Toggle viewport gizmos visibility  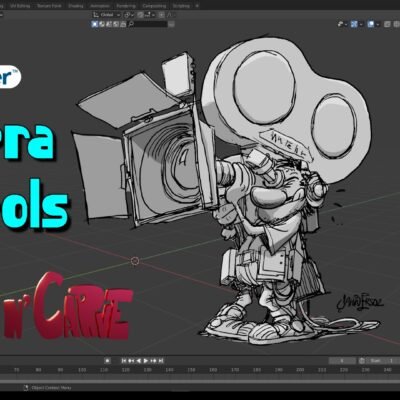point(354,24)
